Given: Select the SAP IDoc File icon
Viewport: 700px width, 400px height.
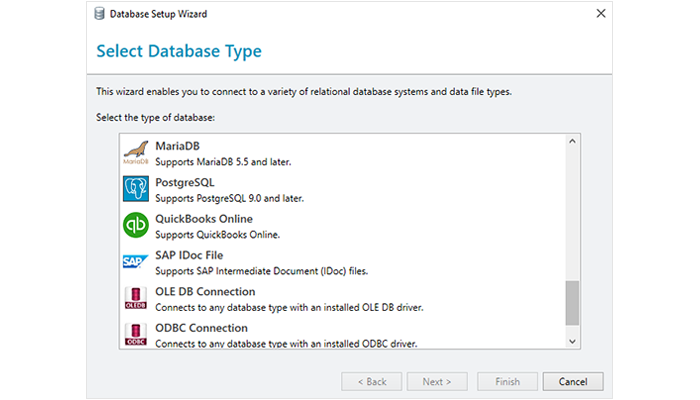Looking at the screenshot, I should coord(135,261).
